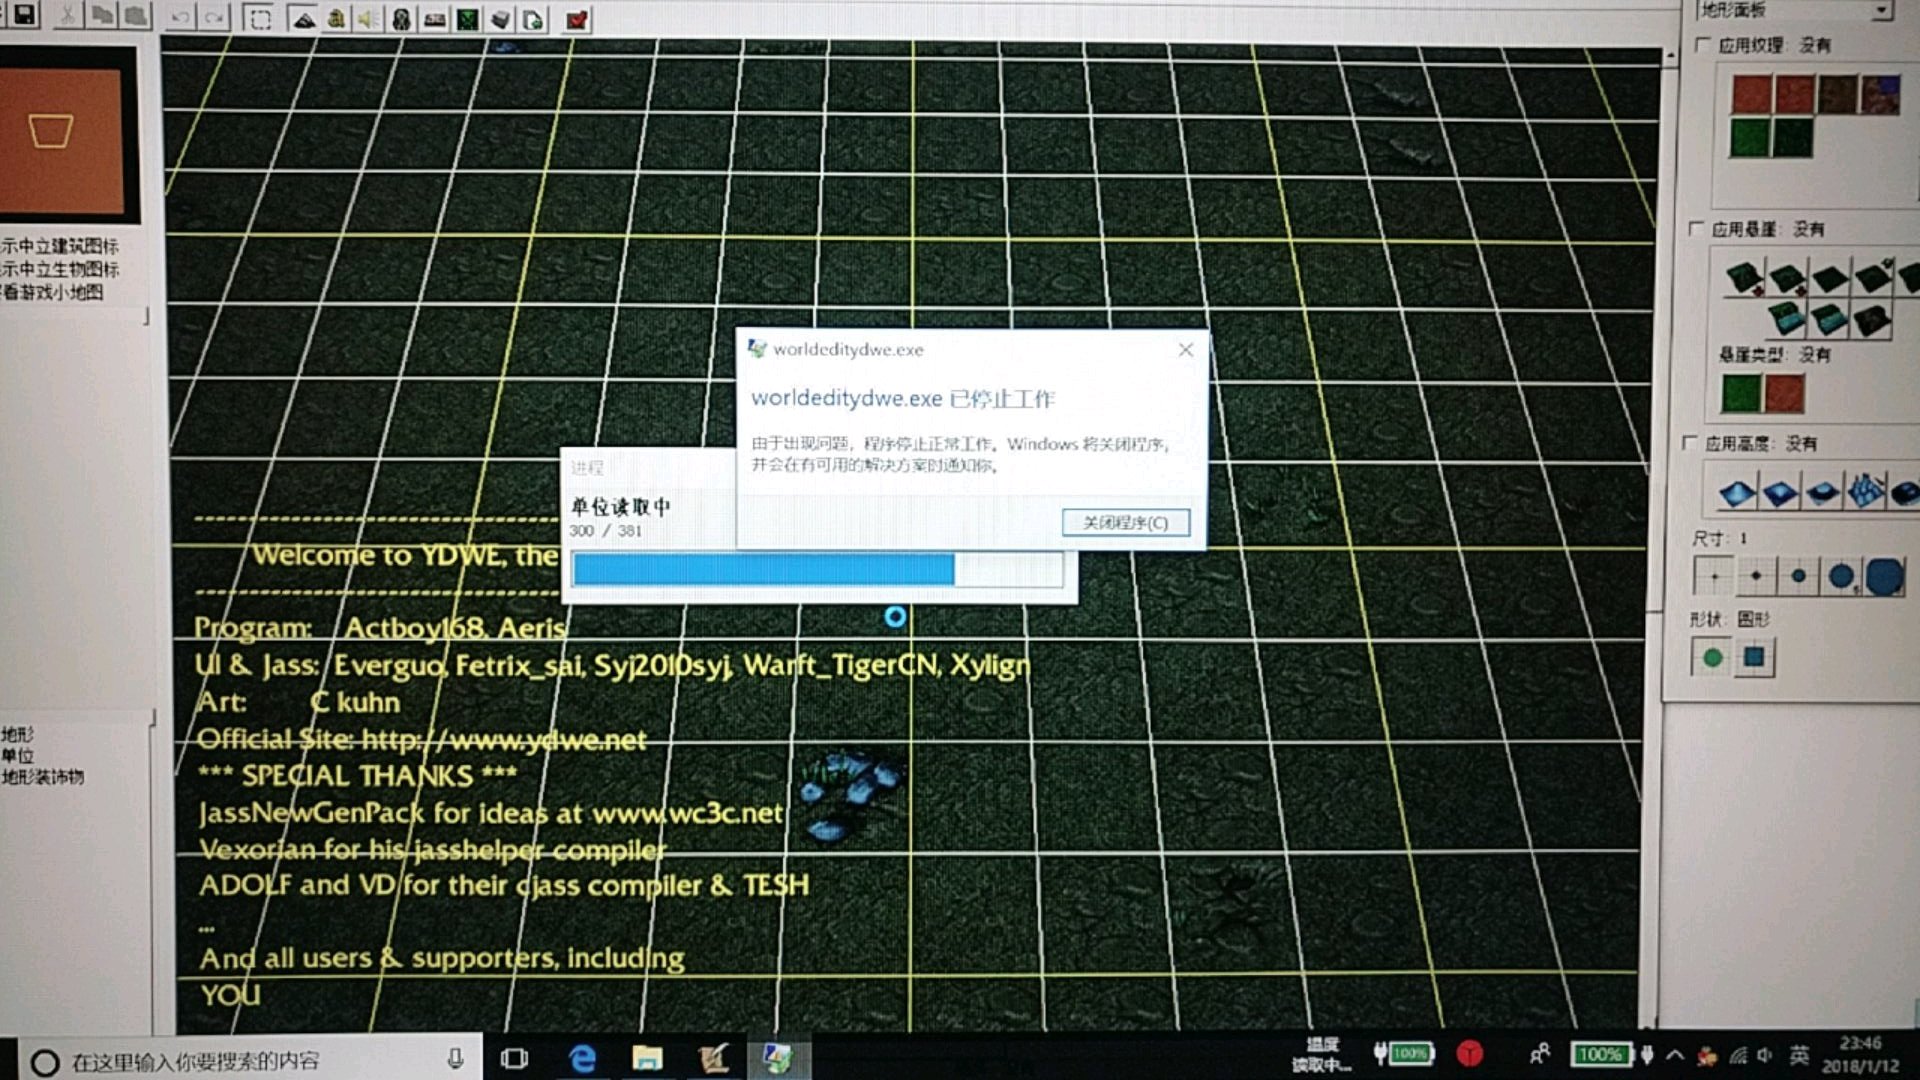Screen dimensions: 1920x1080
Task: Enable the 应用纹理 checkbox
Action: click(1703, 45)
